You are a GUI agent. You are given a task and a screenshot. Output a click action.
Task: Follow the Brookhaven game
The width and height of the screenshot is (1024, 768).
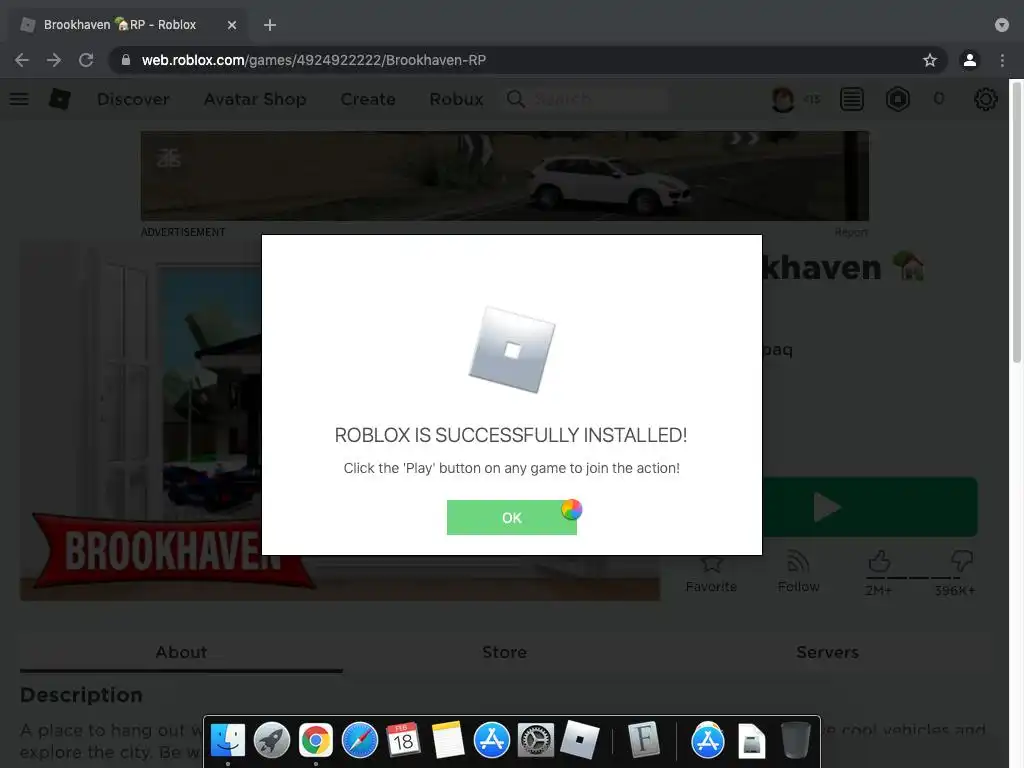pos(798,573)
